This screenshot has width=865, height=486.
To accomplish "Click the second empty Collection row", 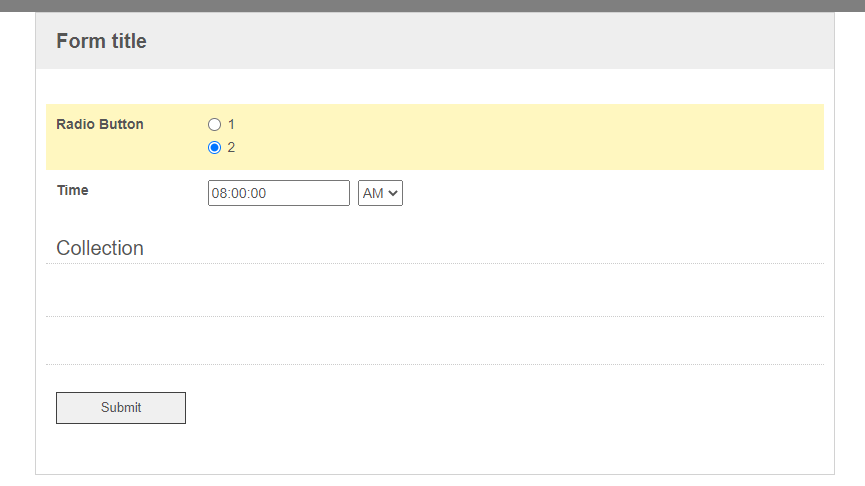I will (435, 340).
